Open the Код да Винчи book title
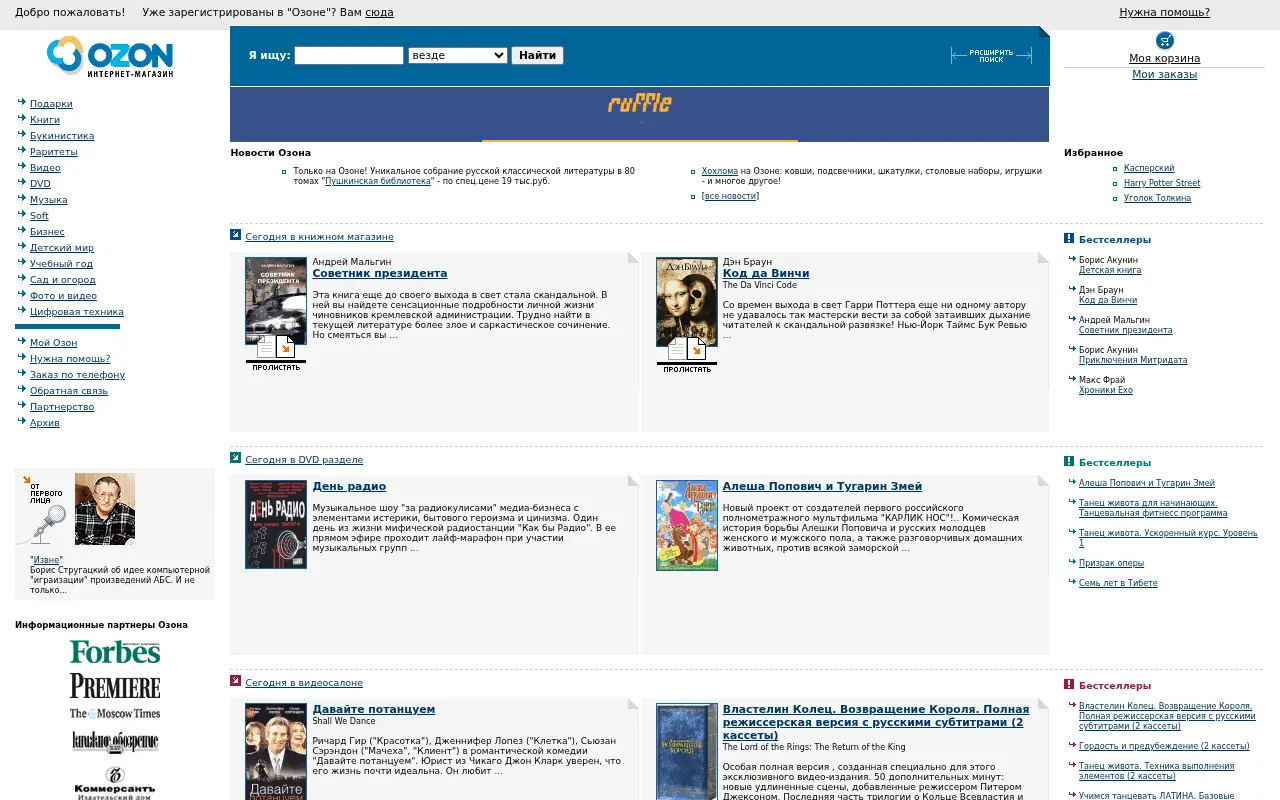The width and height of the screenshot is (1280, 800). [766, 274]
